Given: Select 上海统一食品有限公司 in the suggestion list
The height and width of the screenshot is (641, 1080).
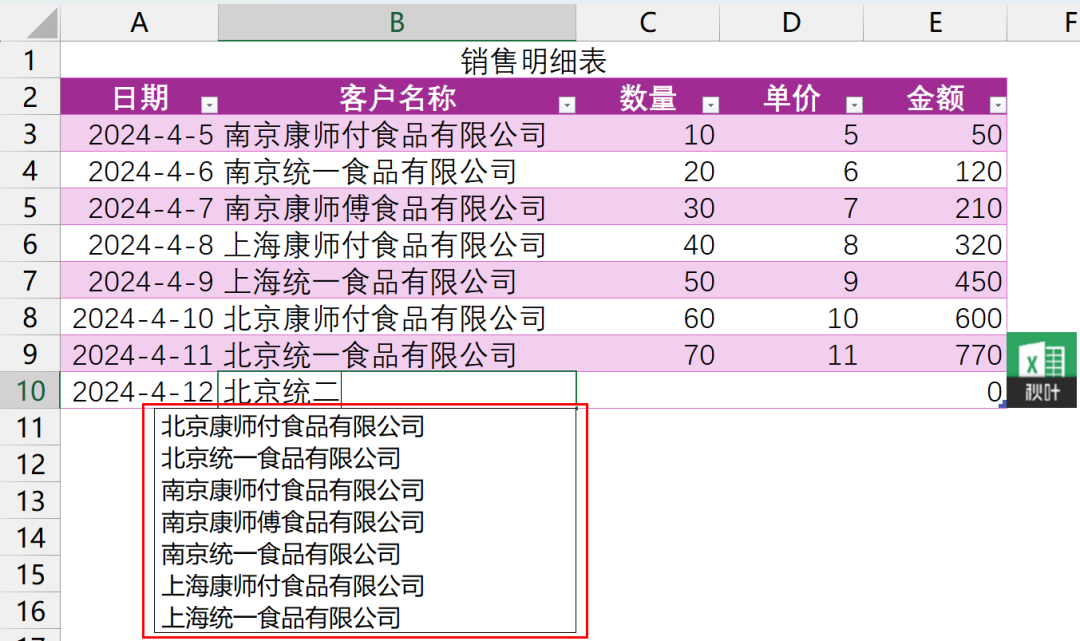Looking at the screenshot, I should (x=365, y=617).
